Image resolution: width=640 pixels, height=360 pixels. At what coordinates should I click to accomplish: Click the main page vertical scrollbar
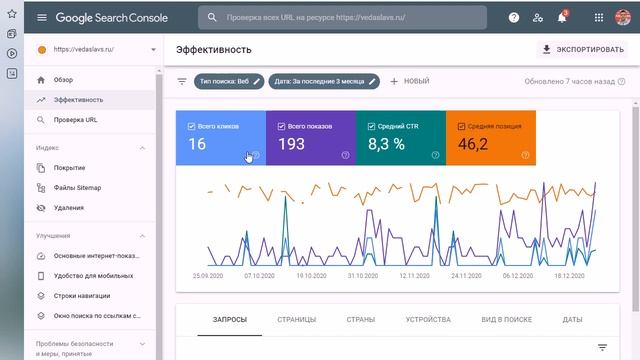pos(636,208)
